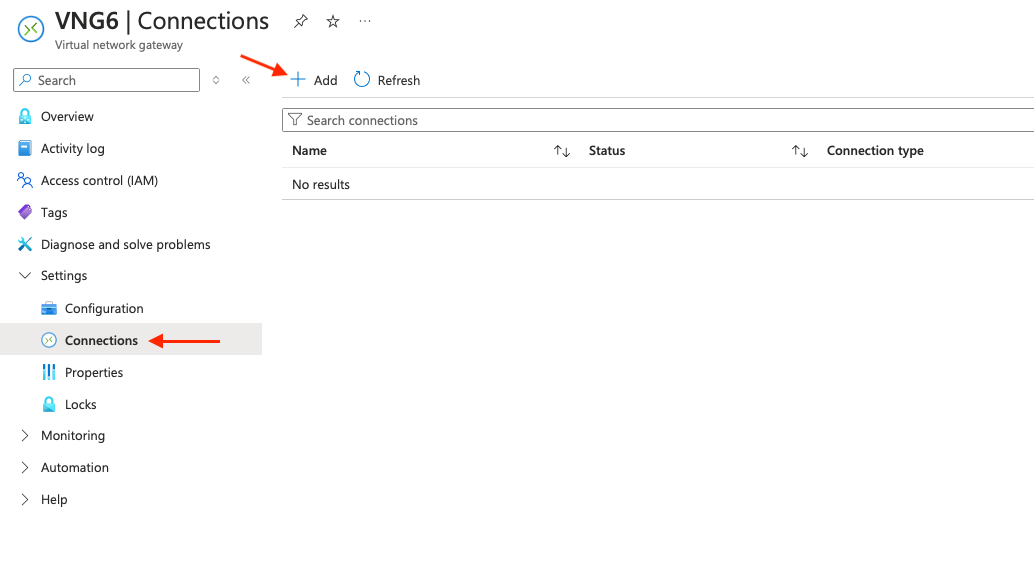Sort connections by Name arrows
Viewport: 1034px width, 568px height.
point(562,151)
